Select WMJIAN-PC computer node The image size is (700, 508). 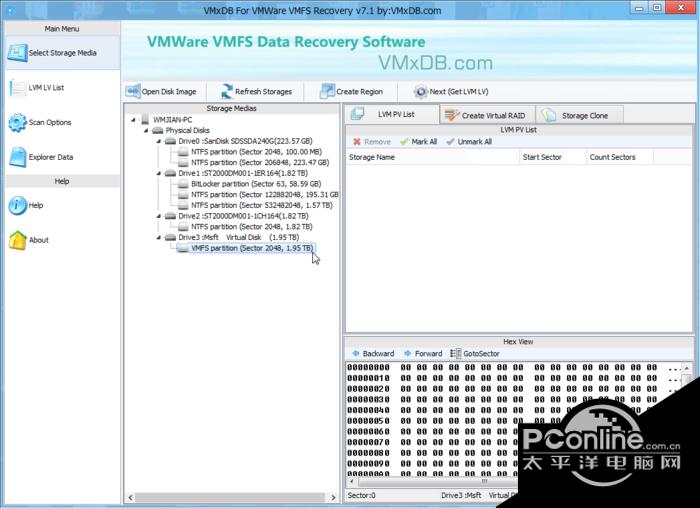[172, 120]
